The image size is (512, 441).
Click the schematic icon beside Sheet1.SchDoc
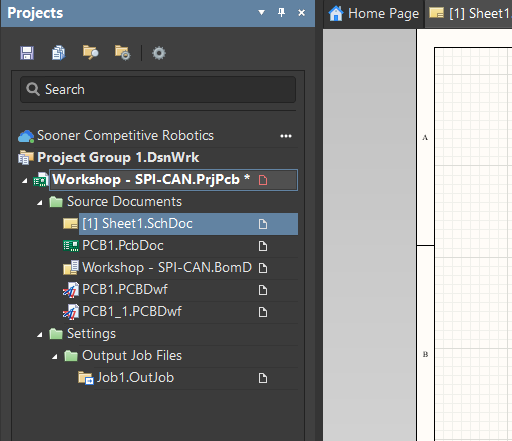(x=70, y=224)
